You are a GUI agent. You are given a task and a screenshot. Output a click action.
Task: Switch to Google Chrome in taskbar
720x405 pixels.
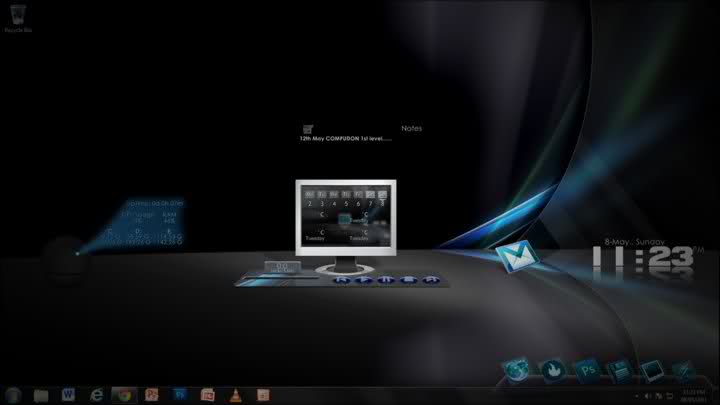(x=124, y=395)
